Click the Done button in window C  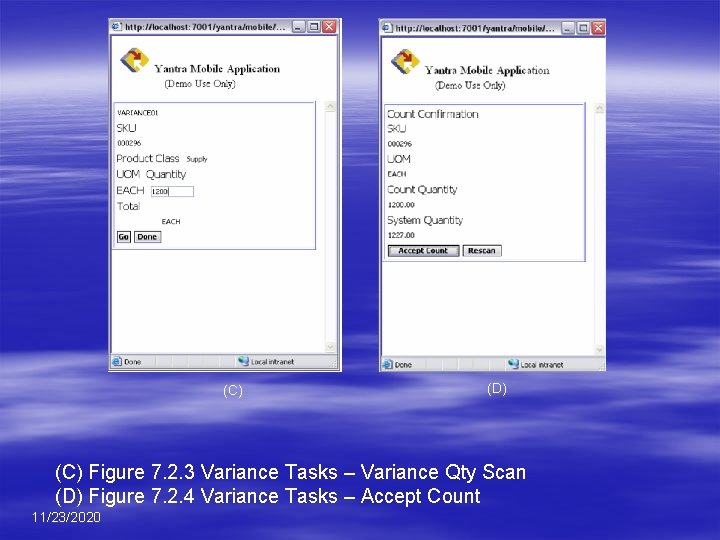(147, 237)
